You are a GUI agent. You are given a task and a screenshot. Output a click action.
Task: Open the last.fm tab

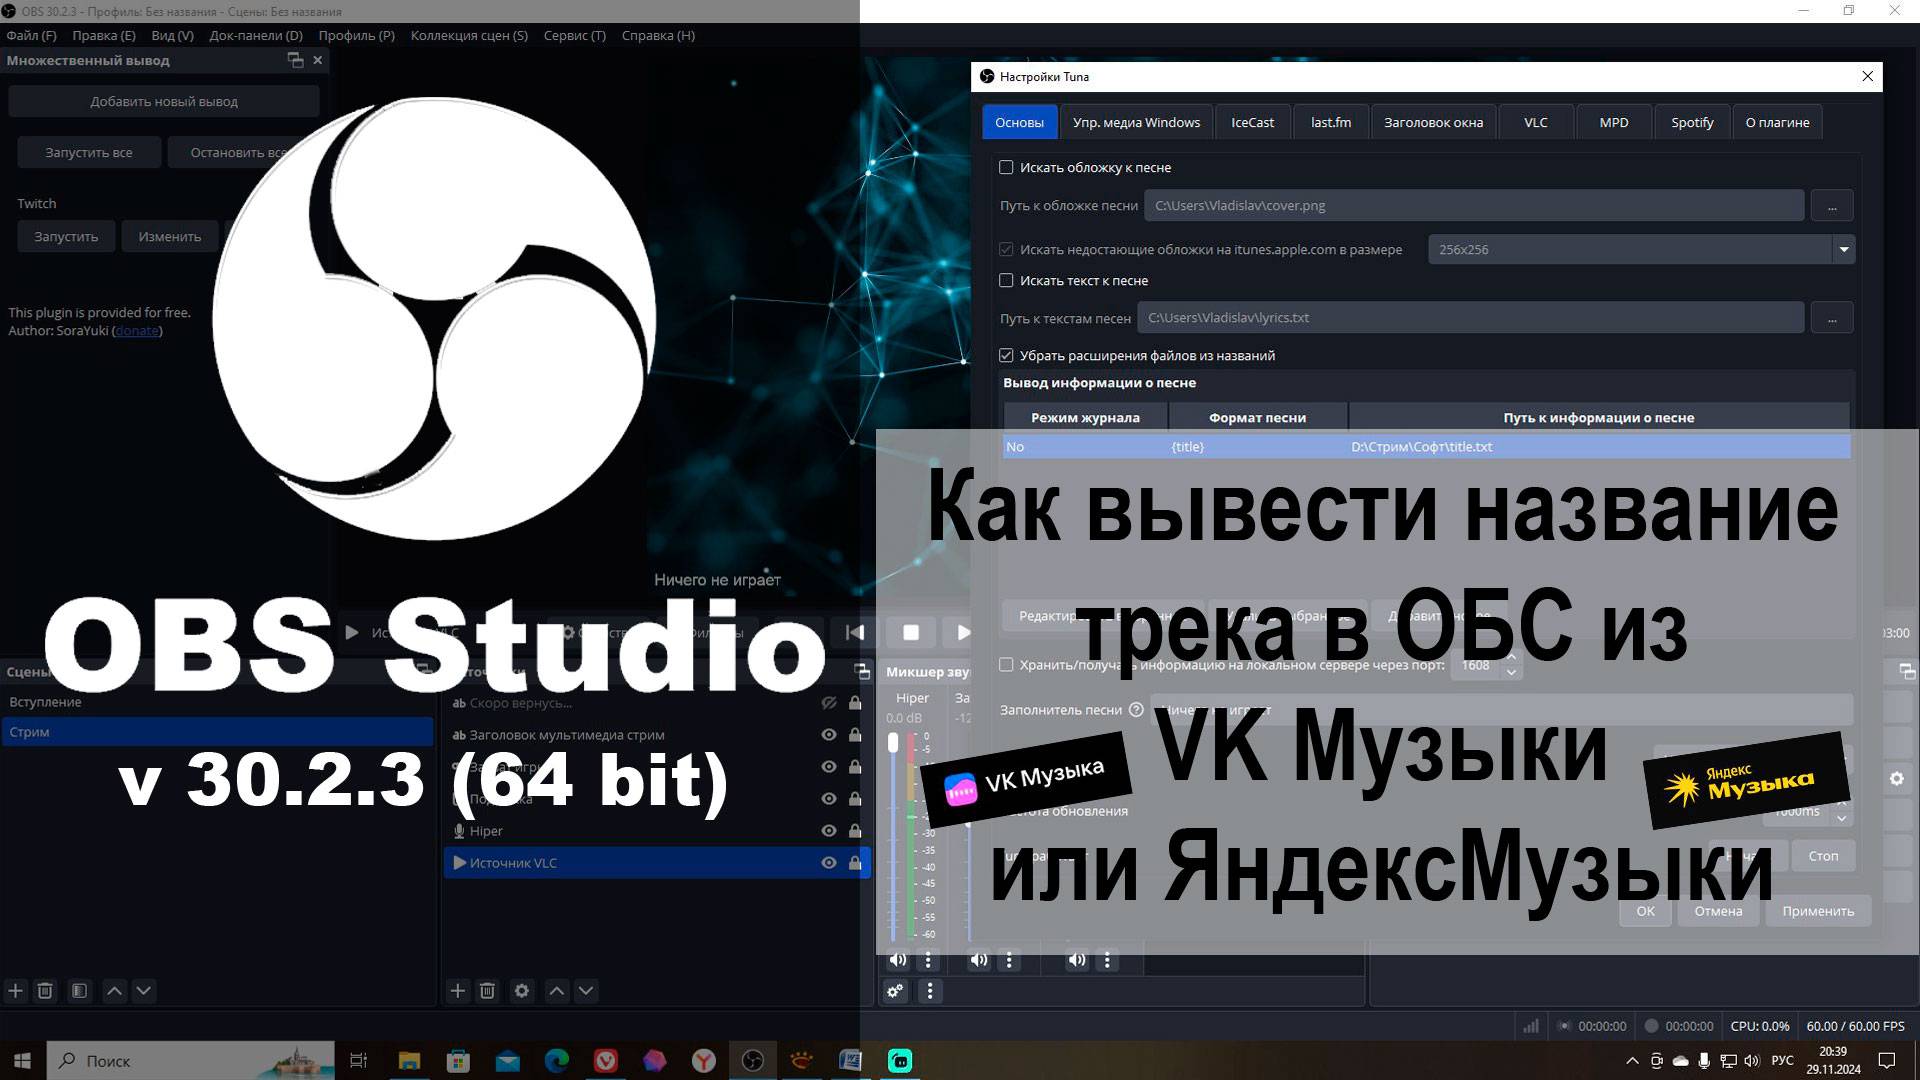pos(1331,122)
